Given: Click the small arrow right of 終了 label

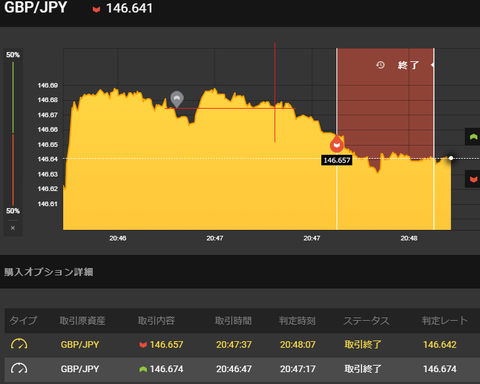Looking at the screenshot, I should tap(432, 65).
